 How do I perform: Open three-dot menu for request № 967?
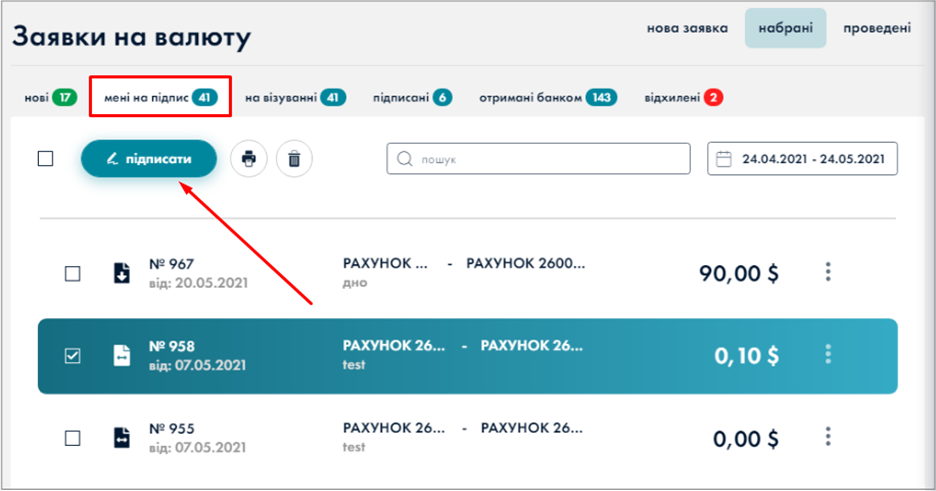point(828,272)
